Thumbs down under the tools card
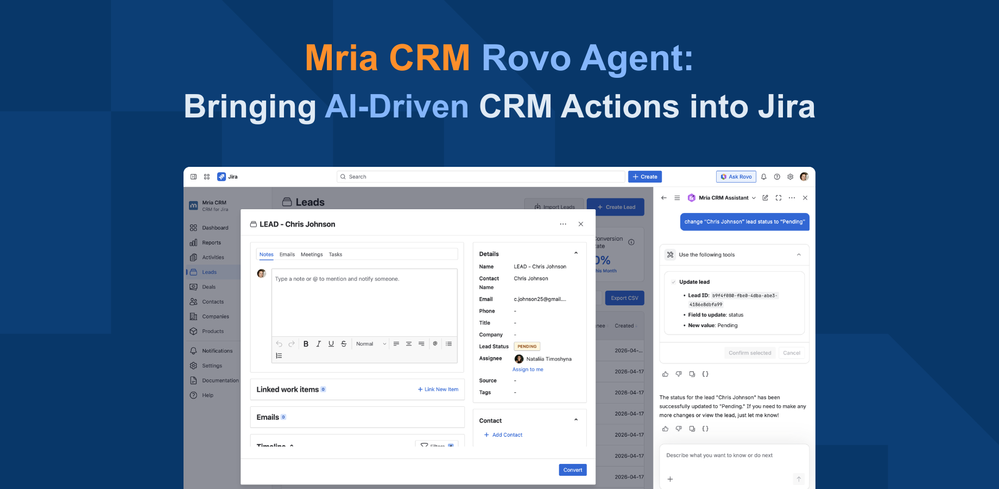The image size is (999, 489). coord(679,374)
